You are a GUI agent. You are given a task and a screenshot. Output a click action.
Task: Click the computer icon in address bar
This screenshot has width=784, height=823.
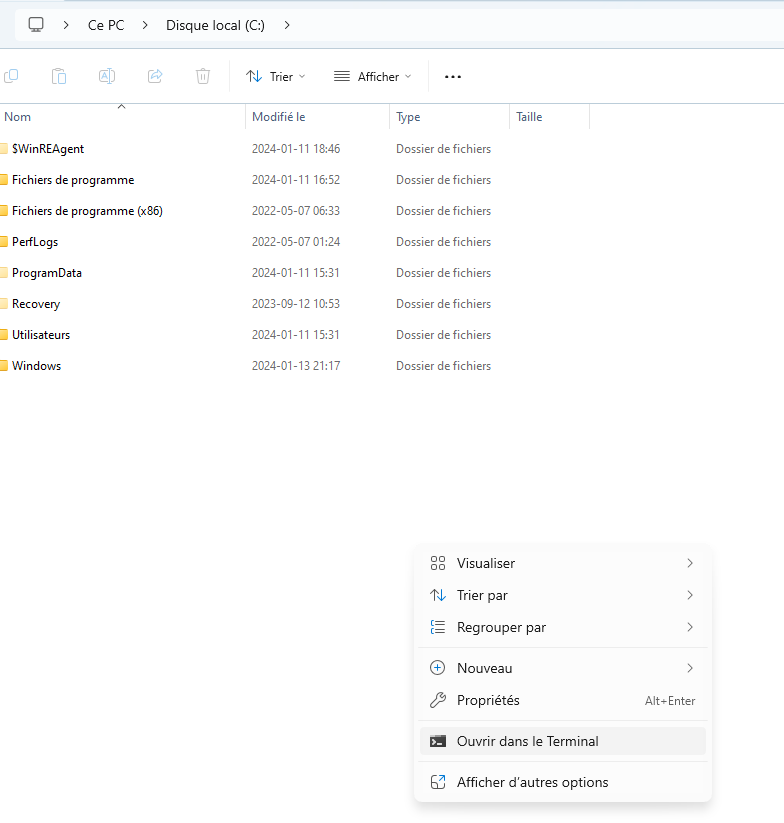click(36, 25)
